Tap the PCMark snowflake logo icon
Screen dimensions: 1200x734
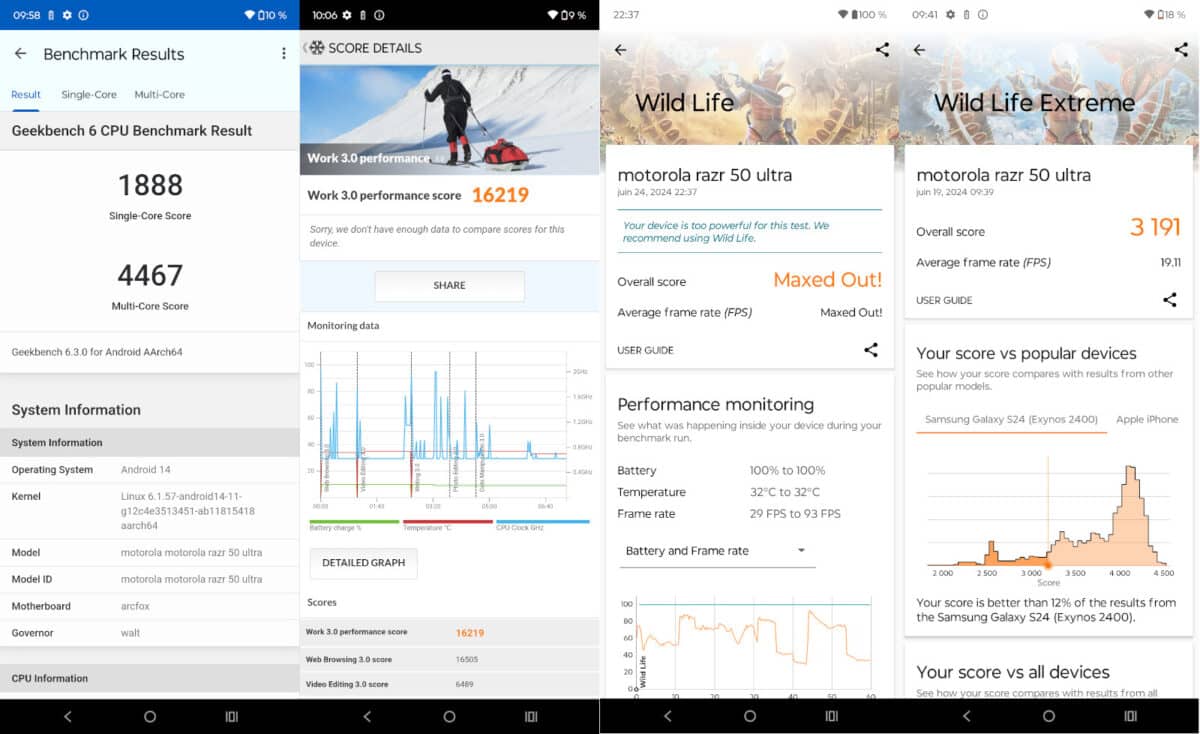point(316,48)
